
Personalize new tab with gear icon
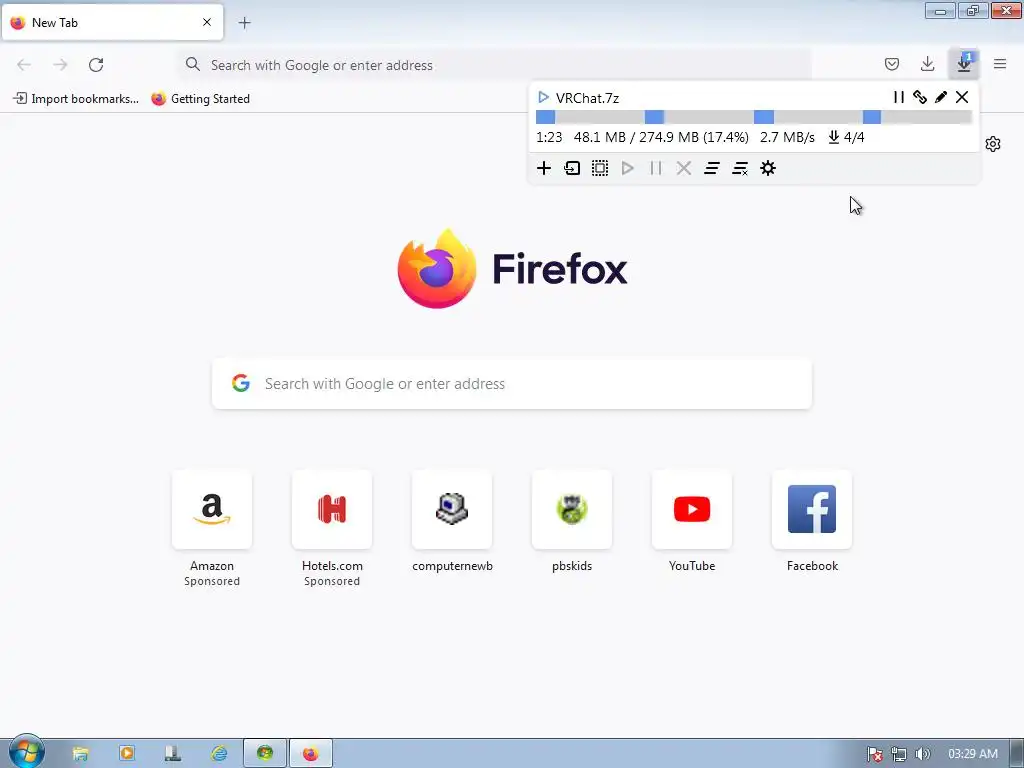click(993, 144)
